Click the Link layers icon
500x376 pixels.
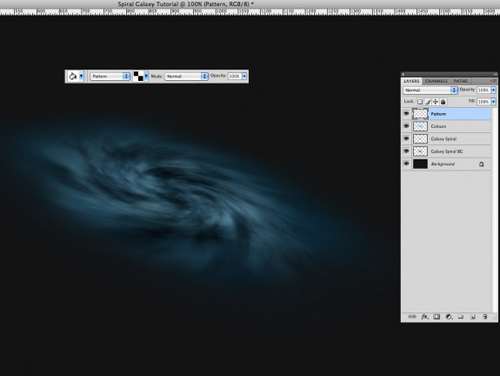click(x=412, y=317)
